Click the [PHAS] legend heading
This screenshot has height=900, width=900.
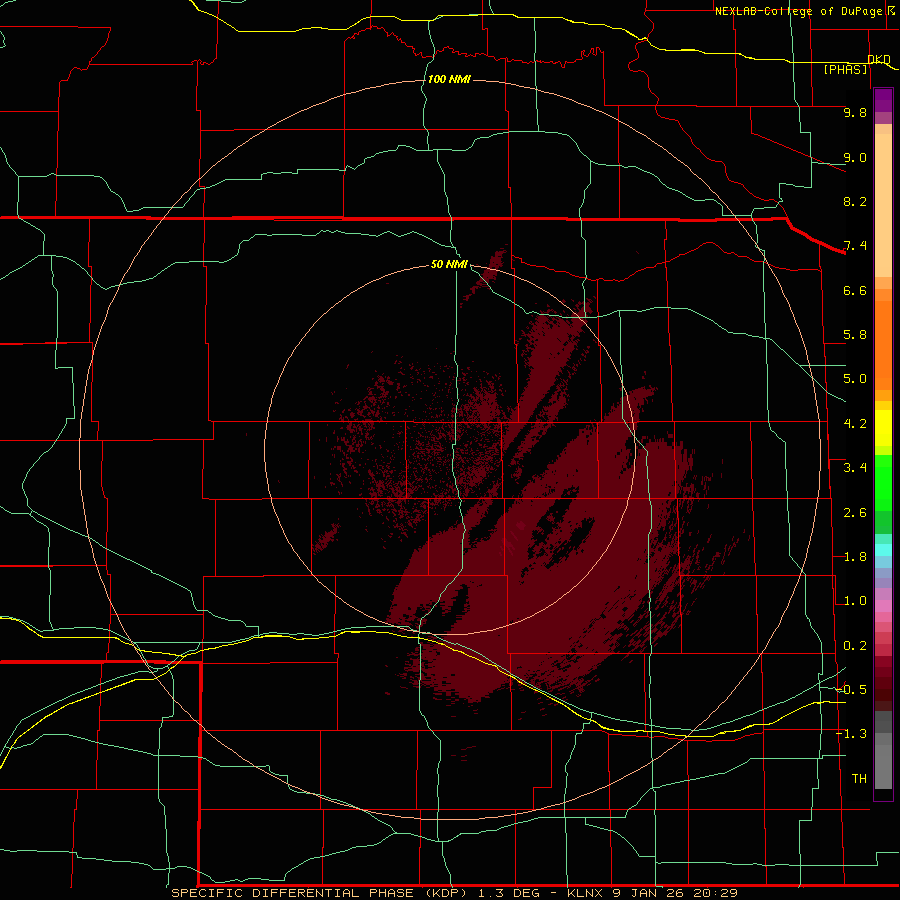[845, 69]
